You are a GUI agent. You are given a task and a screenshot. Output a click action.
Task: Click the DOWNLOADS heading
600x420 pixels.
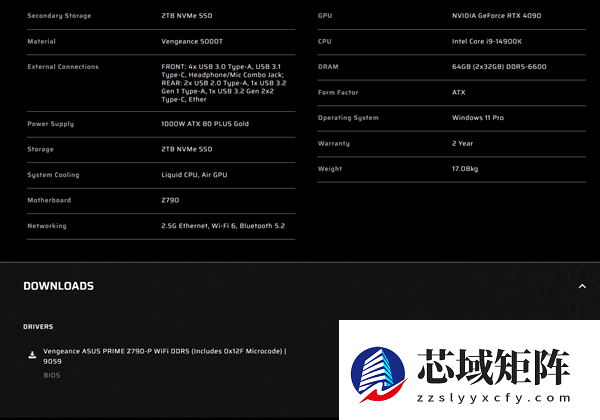tap(59, 286)
